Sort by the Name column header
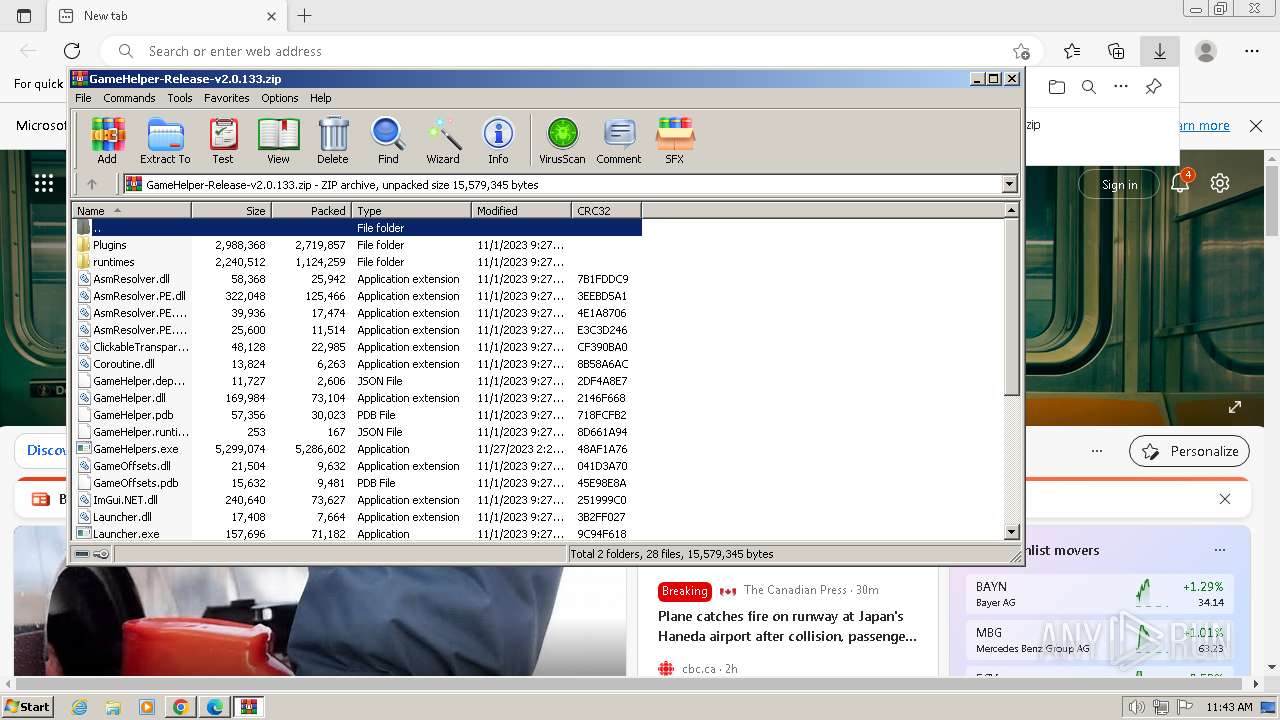 pos(131,210)
